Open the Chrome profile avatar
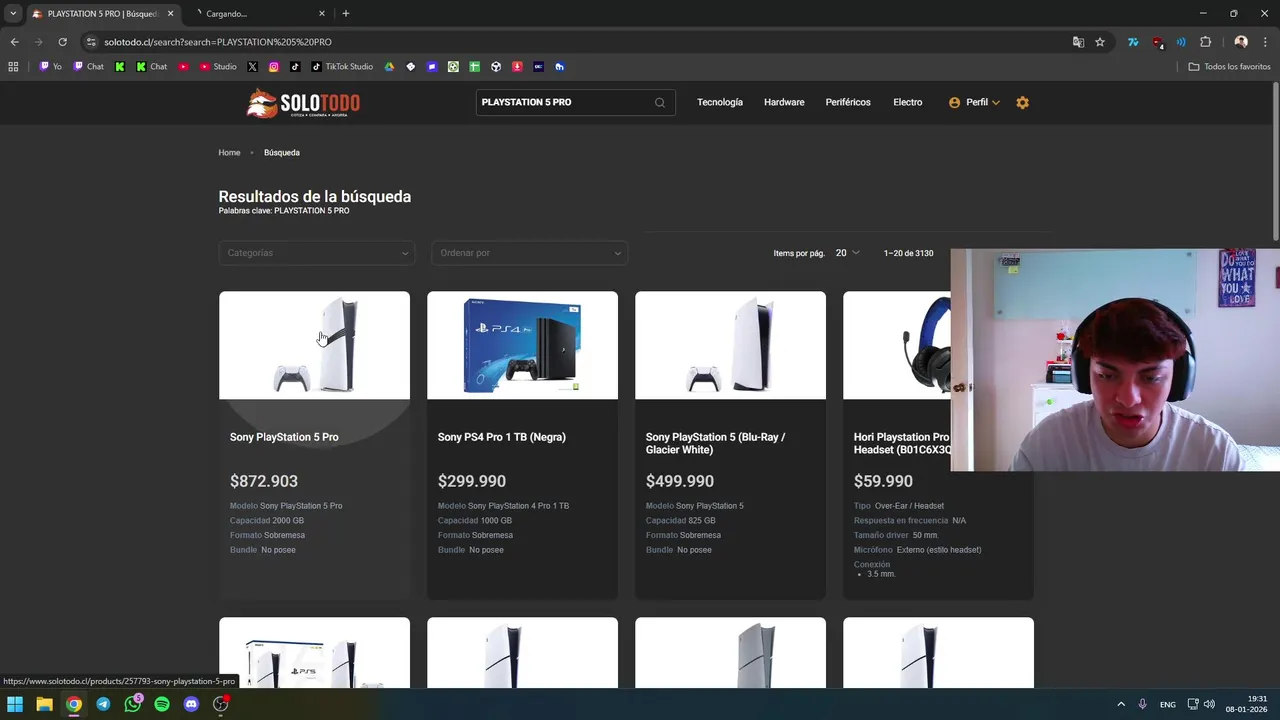This screenshot has height=720, width=1280. coord(1241,42)
